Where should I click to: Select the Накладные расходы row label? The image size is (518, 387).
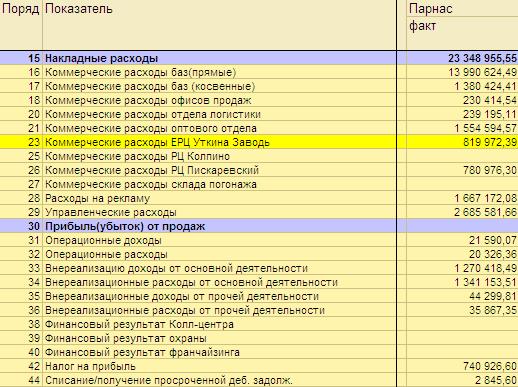(219, 58)
